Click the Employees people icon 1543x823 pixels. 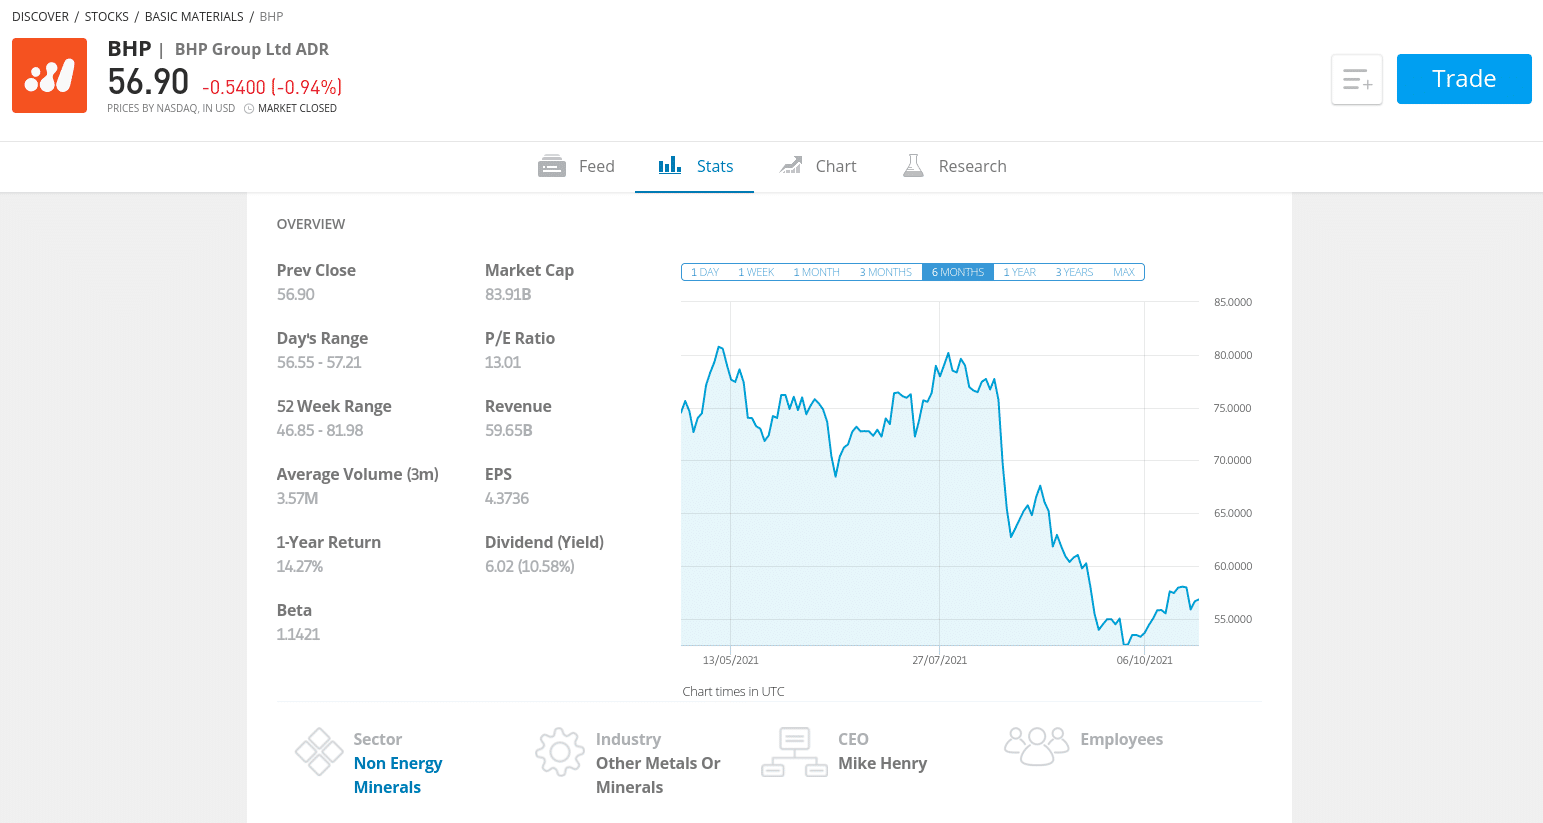[x=1037, y=746]
